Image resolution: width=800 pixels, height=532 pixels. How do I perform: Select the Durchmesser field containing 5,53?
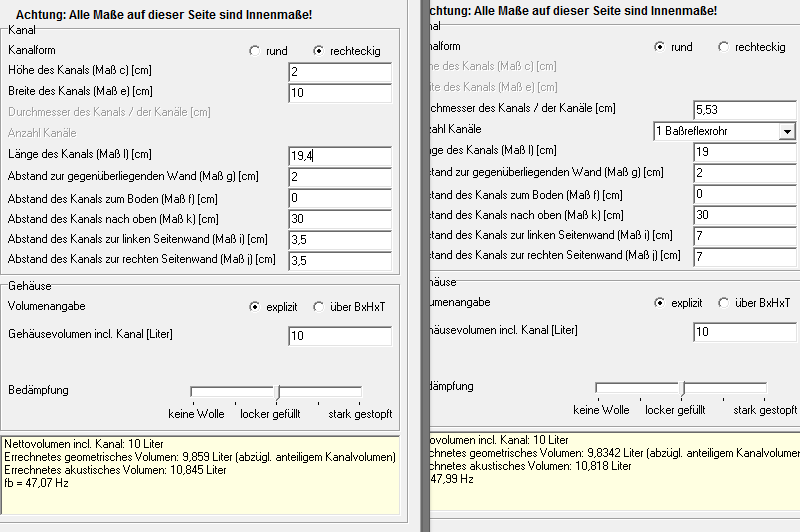744,109
